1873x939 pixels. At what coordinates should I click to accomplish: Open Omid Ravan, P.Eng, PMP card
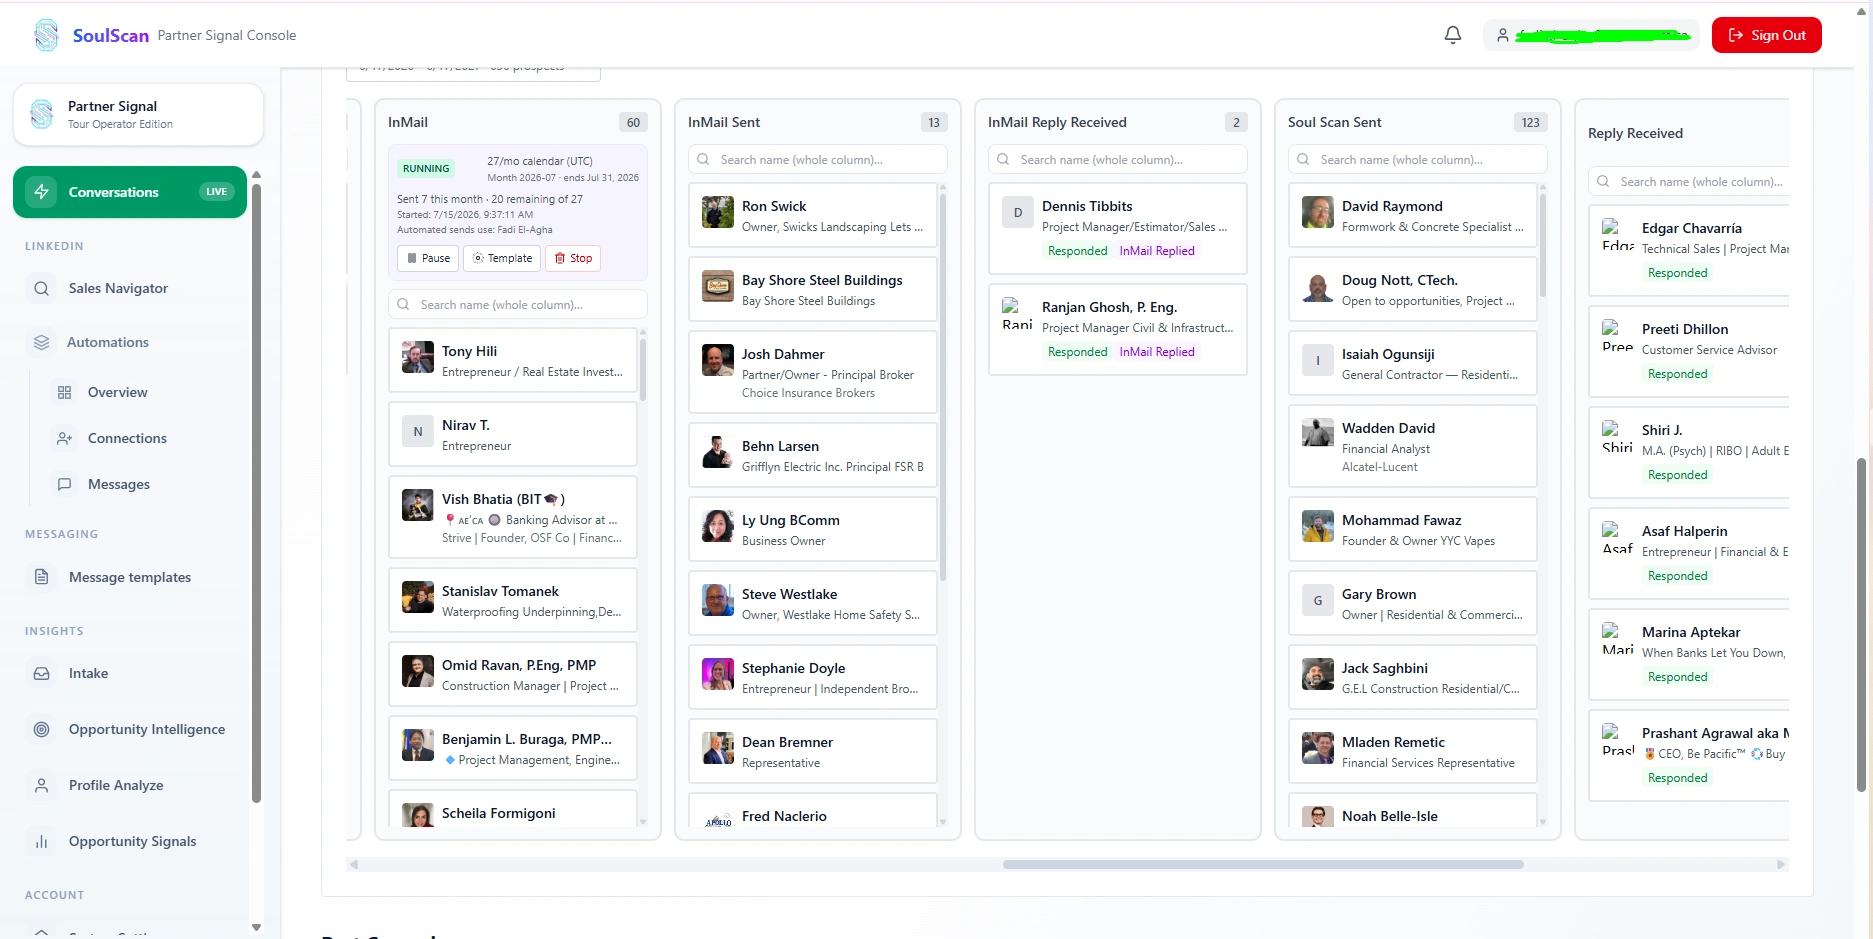(513, 674)
